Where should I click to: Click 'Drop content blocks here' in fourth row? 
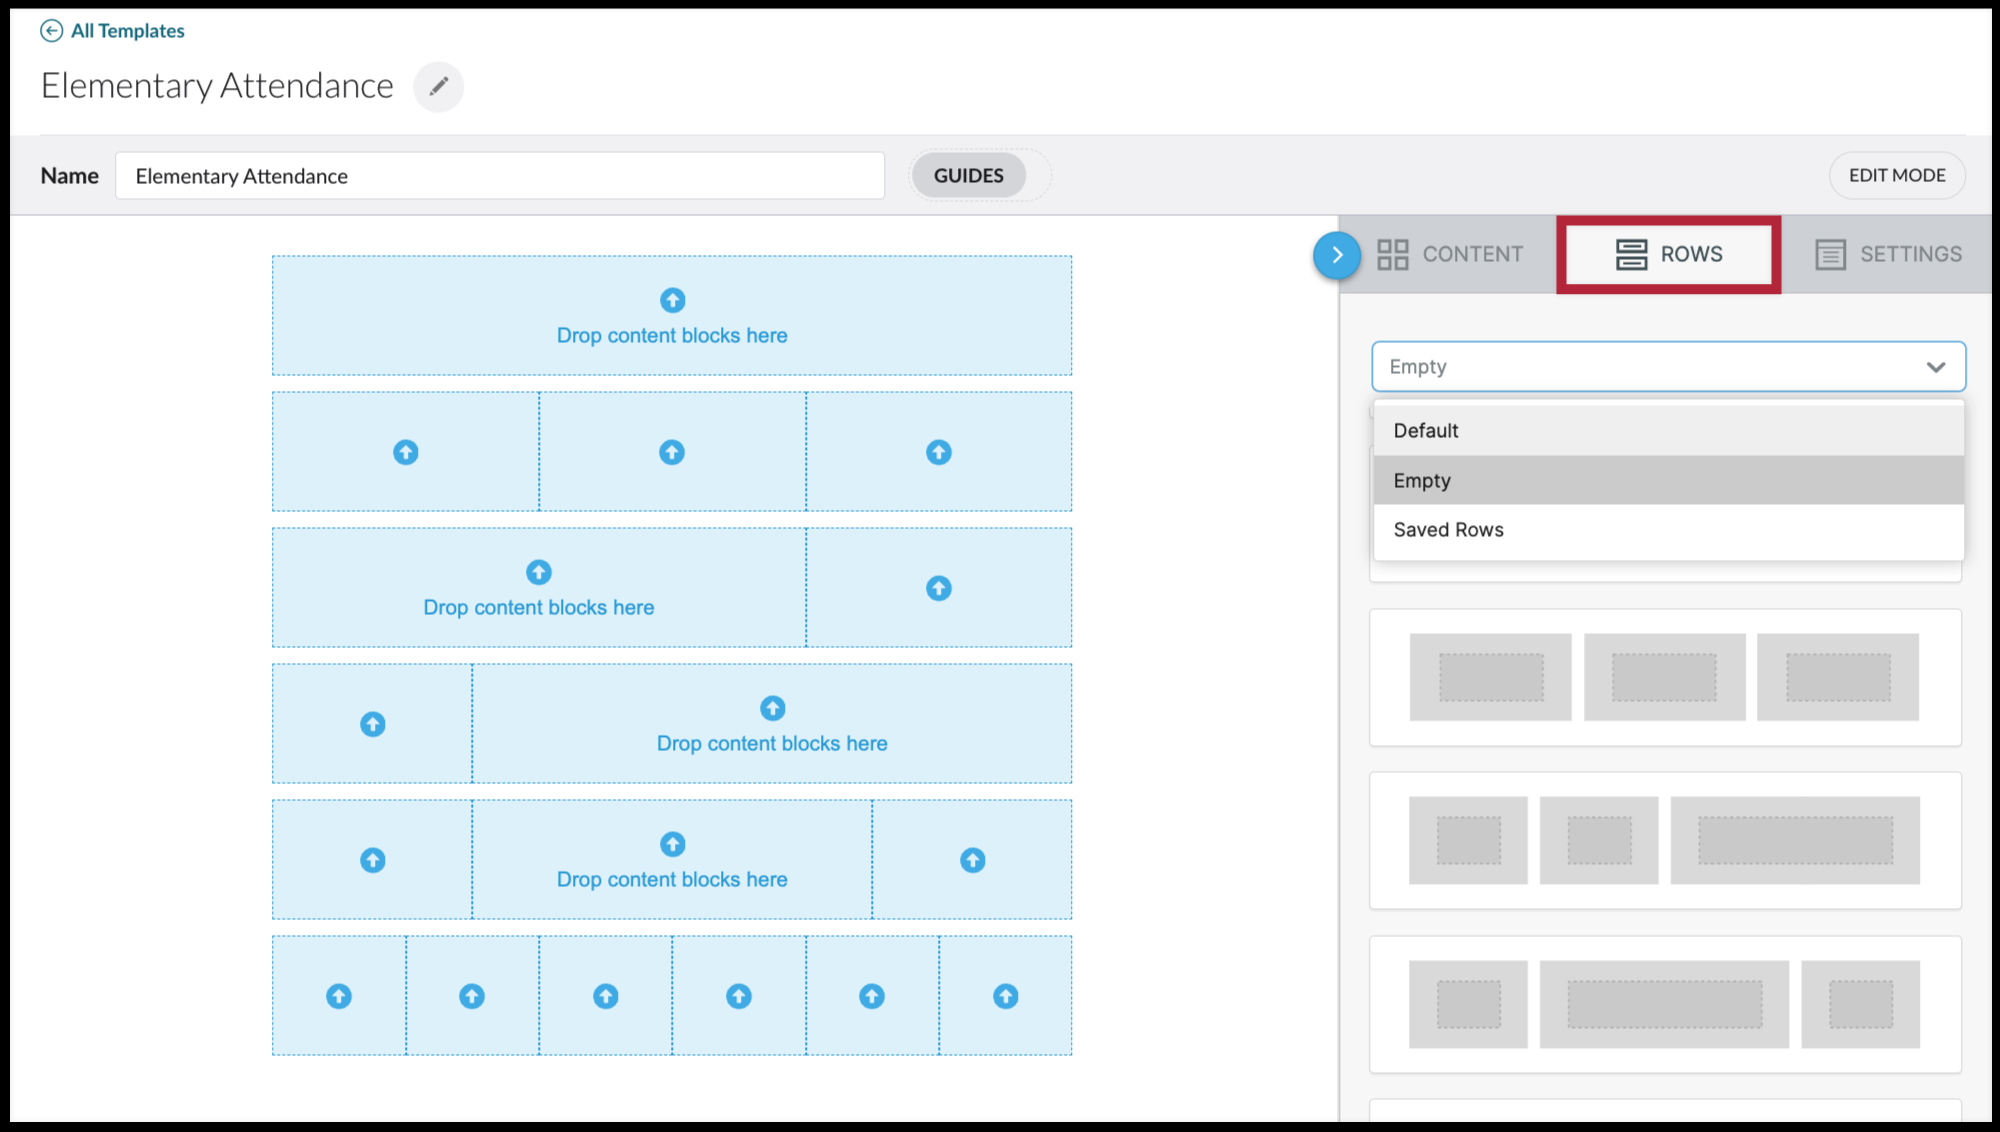click(x=772, y=744)
